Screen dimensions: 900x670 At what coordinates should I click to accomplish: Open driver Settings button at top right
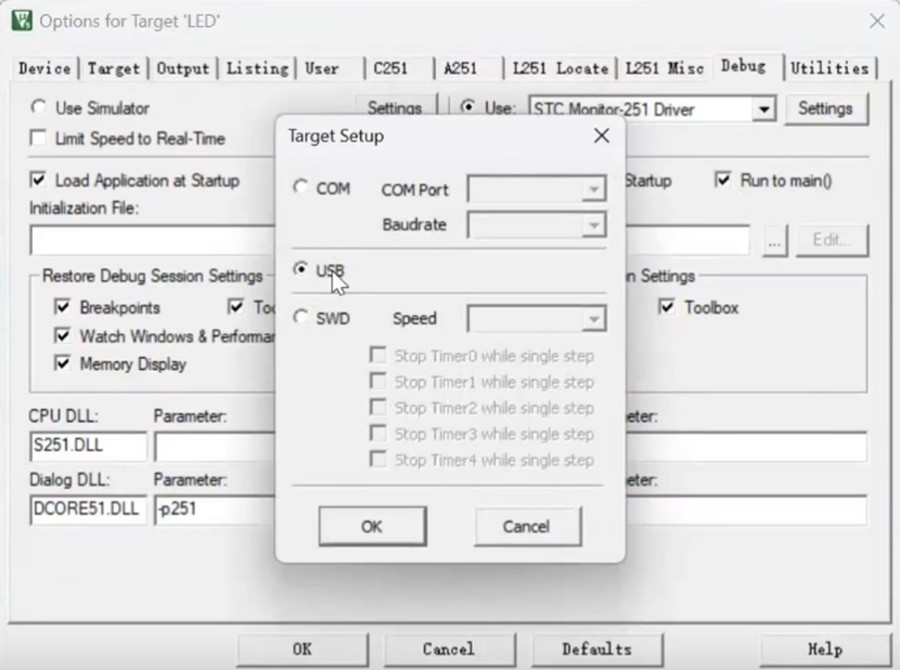click(825, 108)
